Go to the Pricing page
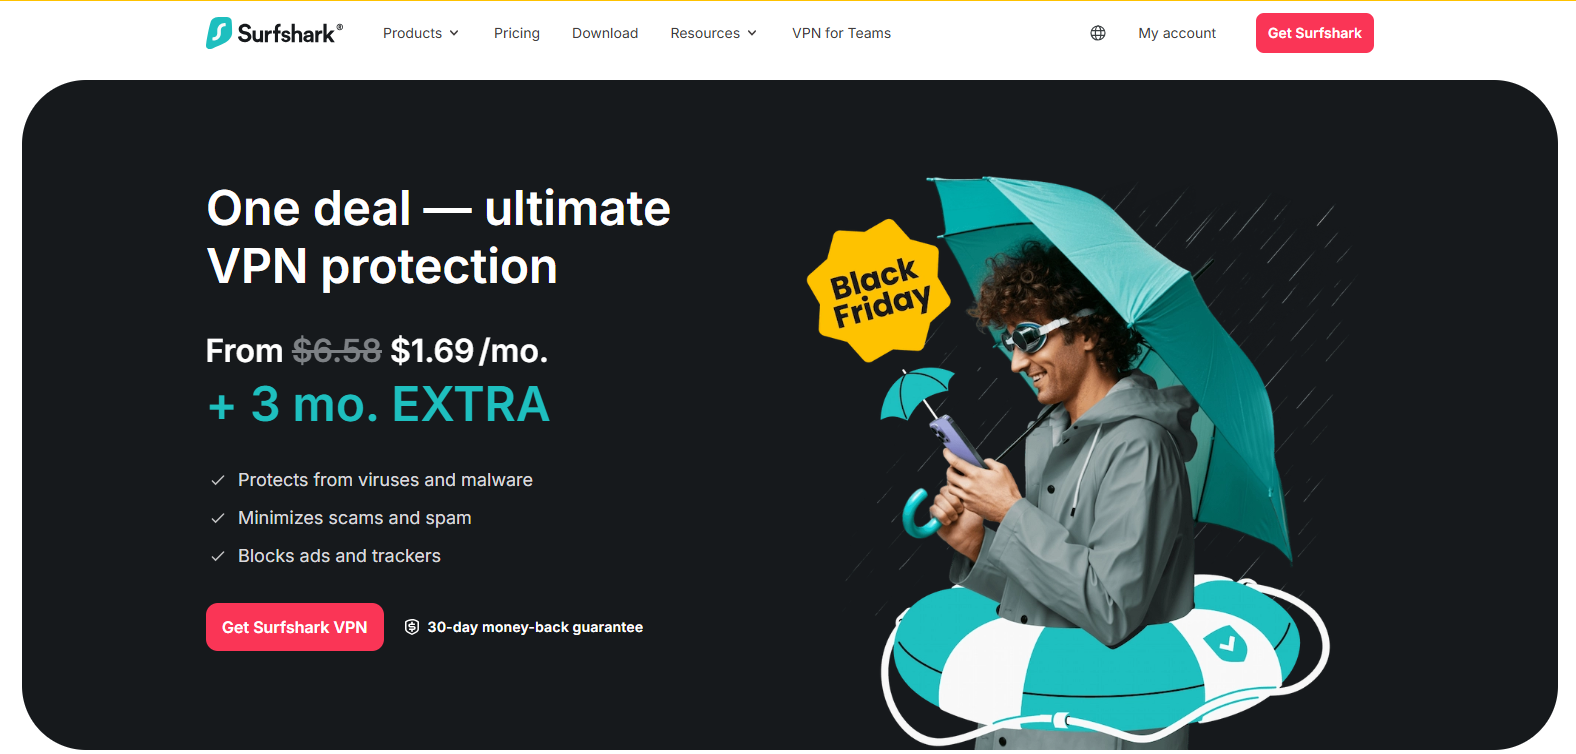This screenshot has width=1576, height=754. point(517,33)
